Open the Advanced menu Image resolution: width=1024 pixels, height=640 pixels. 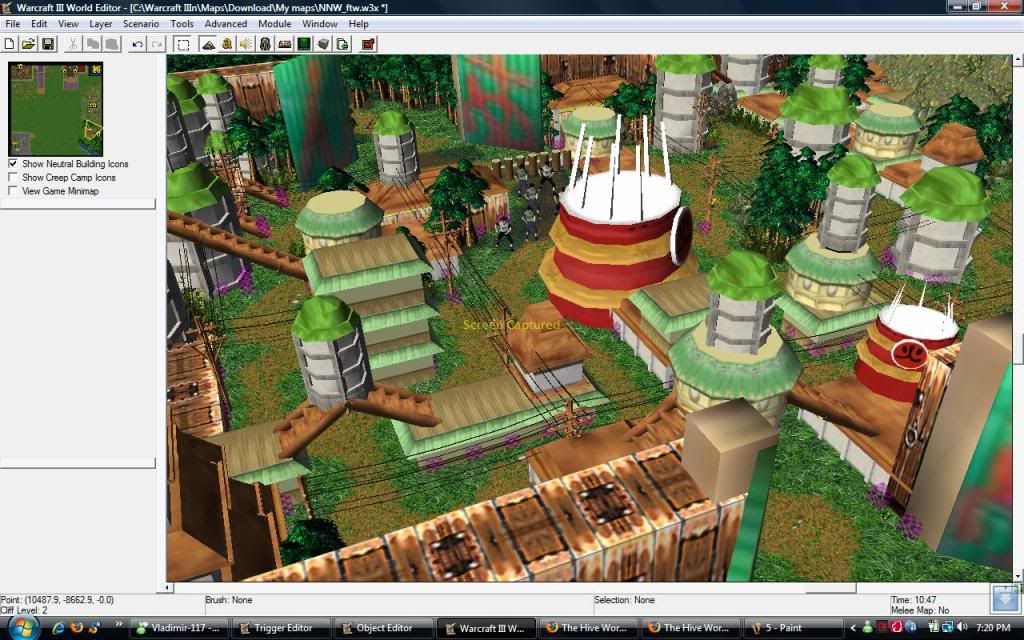pos(226,24)
